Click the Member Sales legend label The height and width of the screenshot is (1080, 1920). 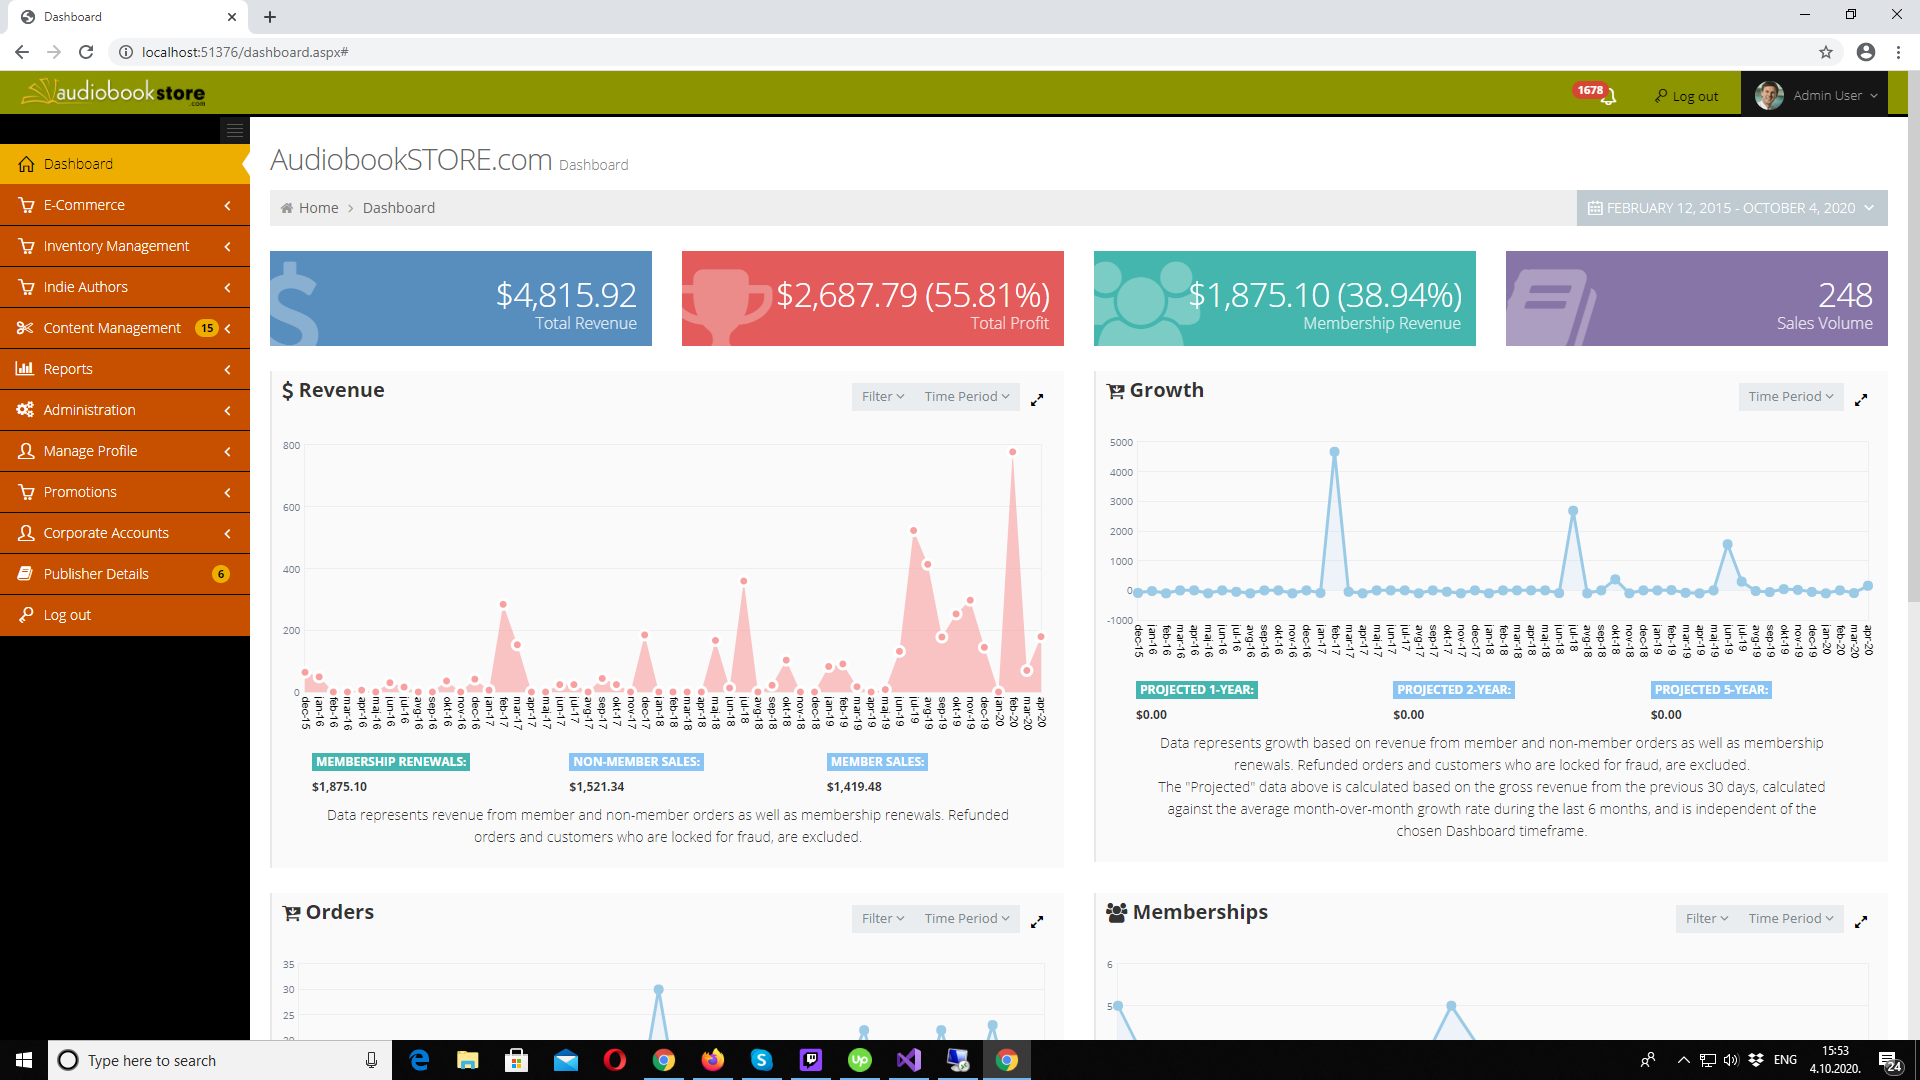pyautogui.click(x=877, y=762)
